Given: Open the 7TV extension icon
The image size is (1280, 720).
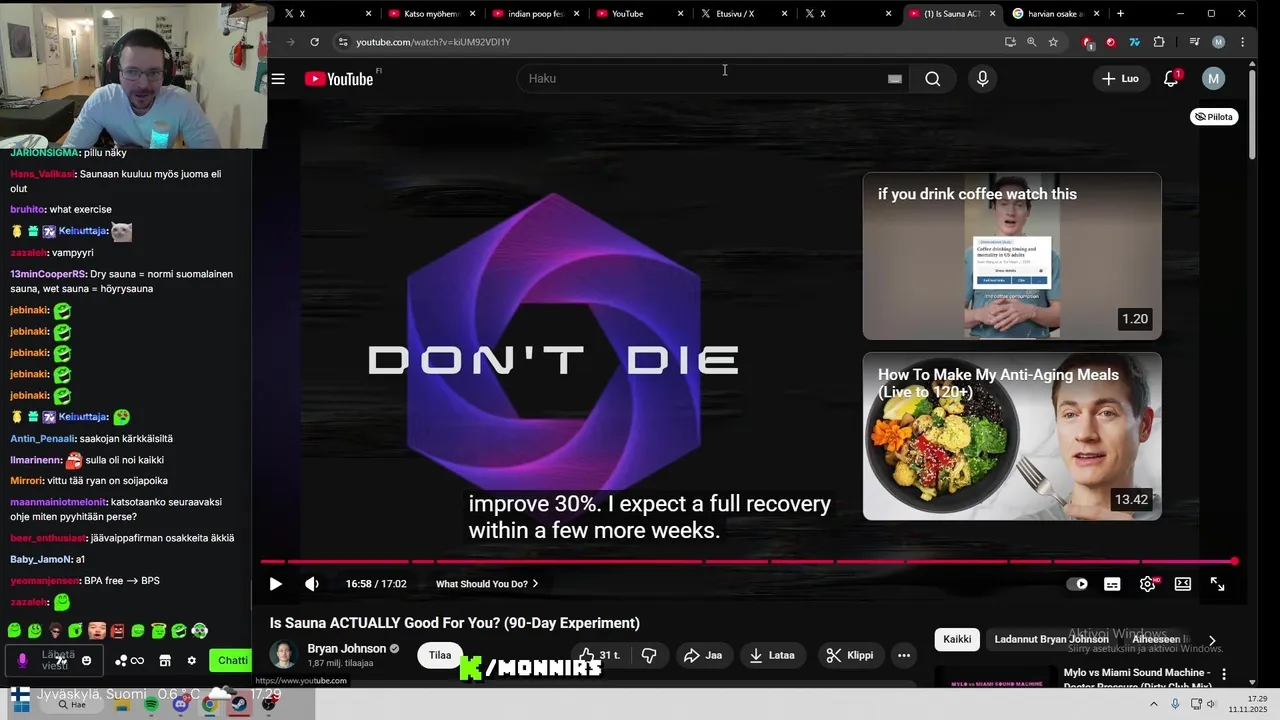Looking at the screenshot, I should pyautogui.click(x=1134, y=42).
